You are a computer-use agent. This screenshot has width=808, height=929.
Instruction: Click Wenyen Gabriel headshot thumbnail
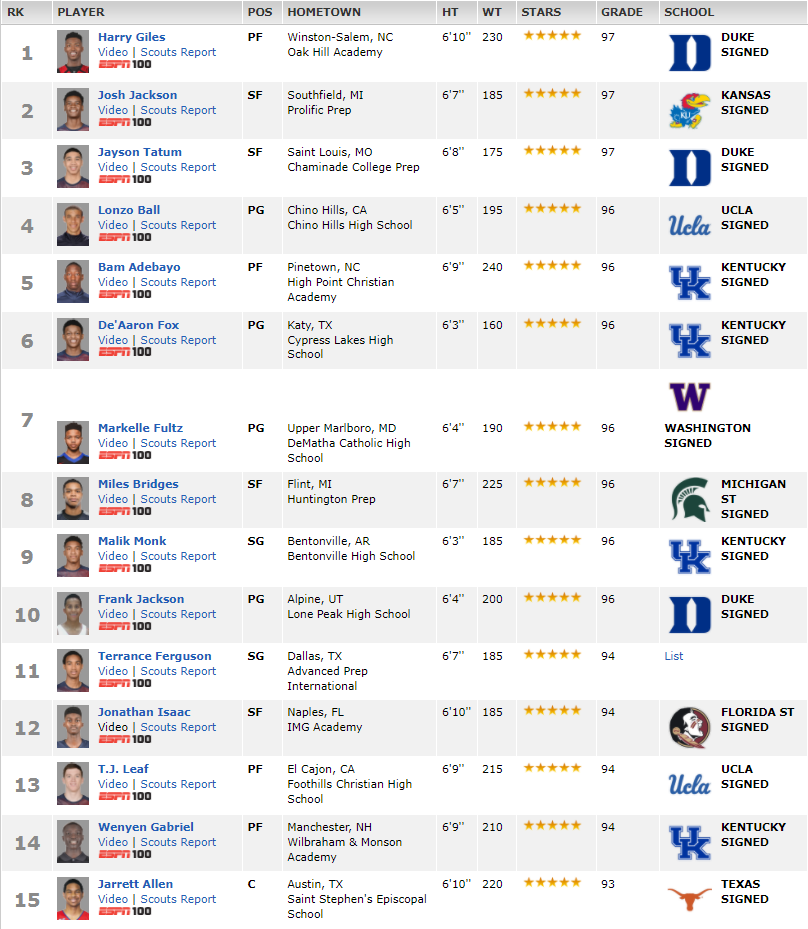pos(73,841)
